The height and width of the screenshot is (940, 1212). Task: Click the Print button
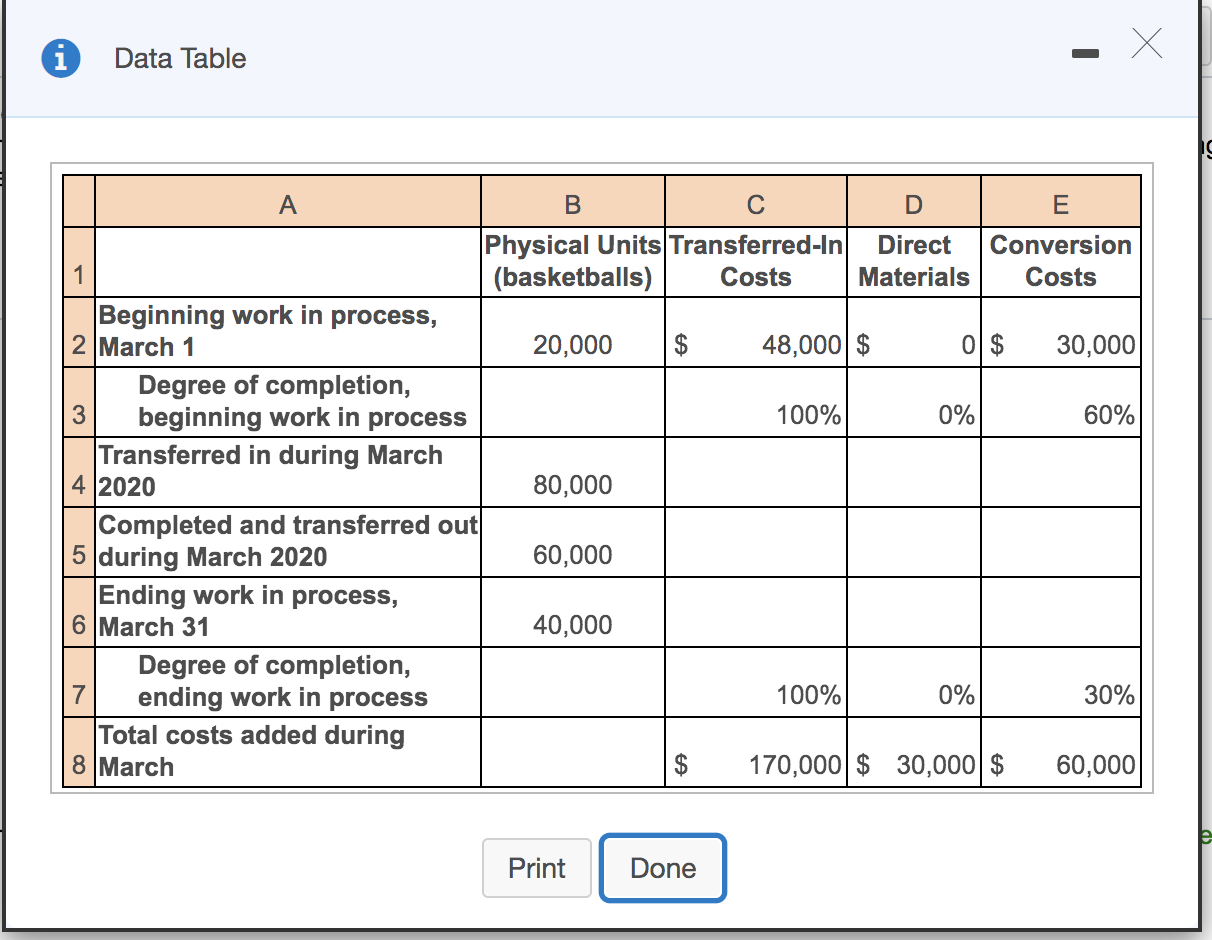pyautogui.click(x=537, y=868)
